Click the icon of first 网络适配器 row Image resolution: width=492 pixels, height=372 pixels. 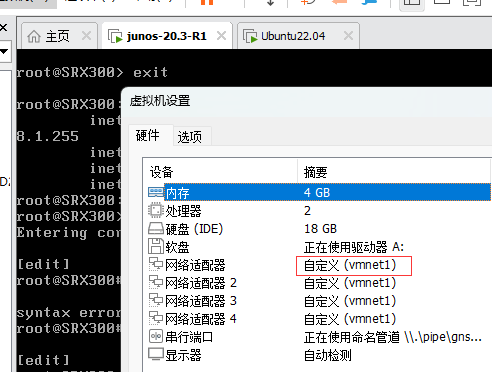coord(156,265)
